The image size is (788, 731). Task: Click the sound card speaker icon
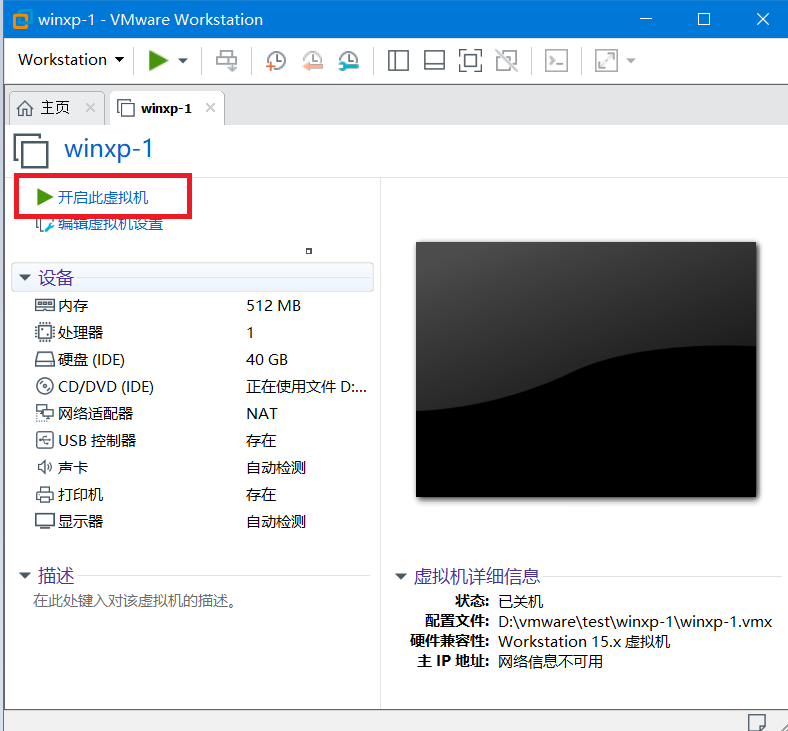44,467
